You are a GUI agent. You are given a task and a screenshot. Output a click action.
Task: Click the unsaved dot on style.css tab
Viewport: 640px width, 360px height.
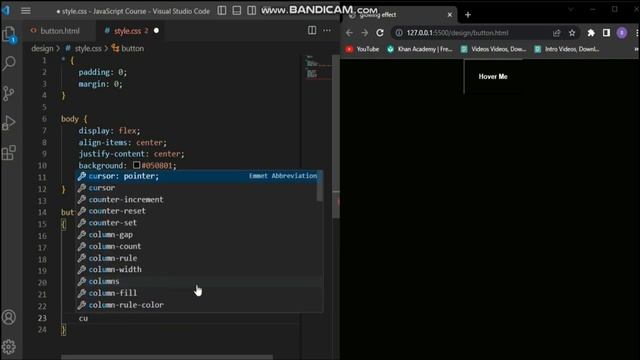156,31
